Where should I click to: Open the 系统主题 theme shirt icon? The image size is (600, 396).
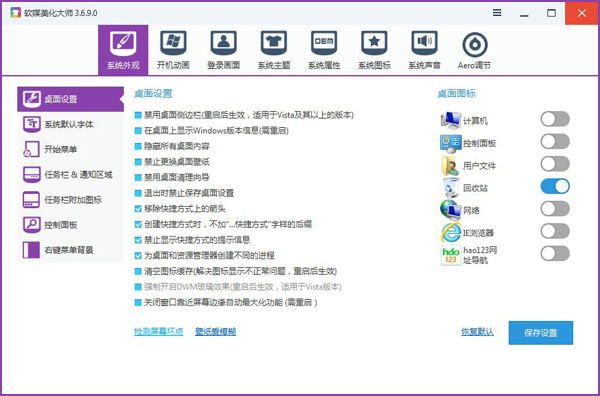[x=274, y=44]
